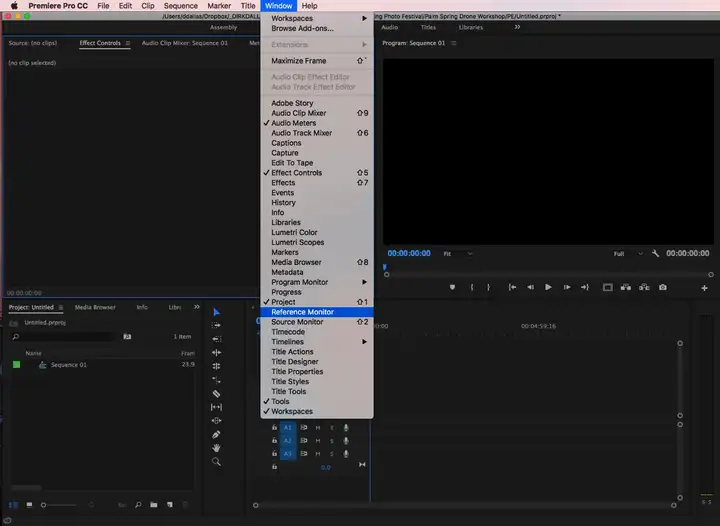Select the Slide tool
Viewport: 720px width, 526px height.
pyautogui.click(x=216, y=420)
